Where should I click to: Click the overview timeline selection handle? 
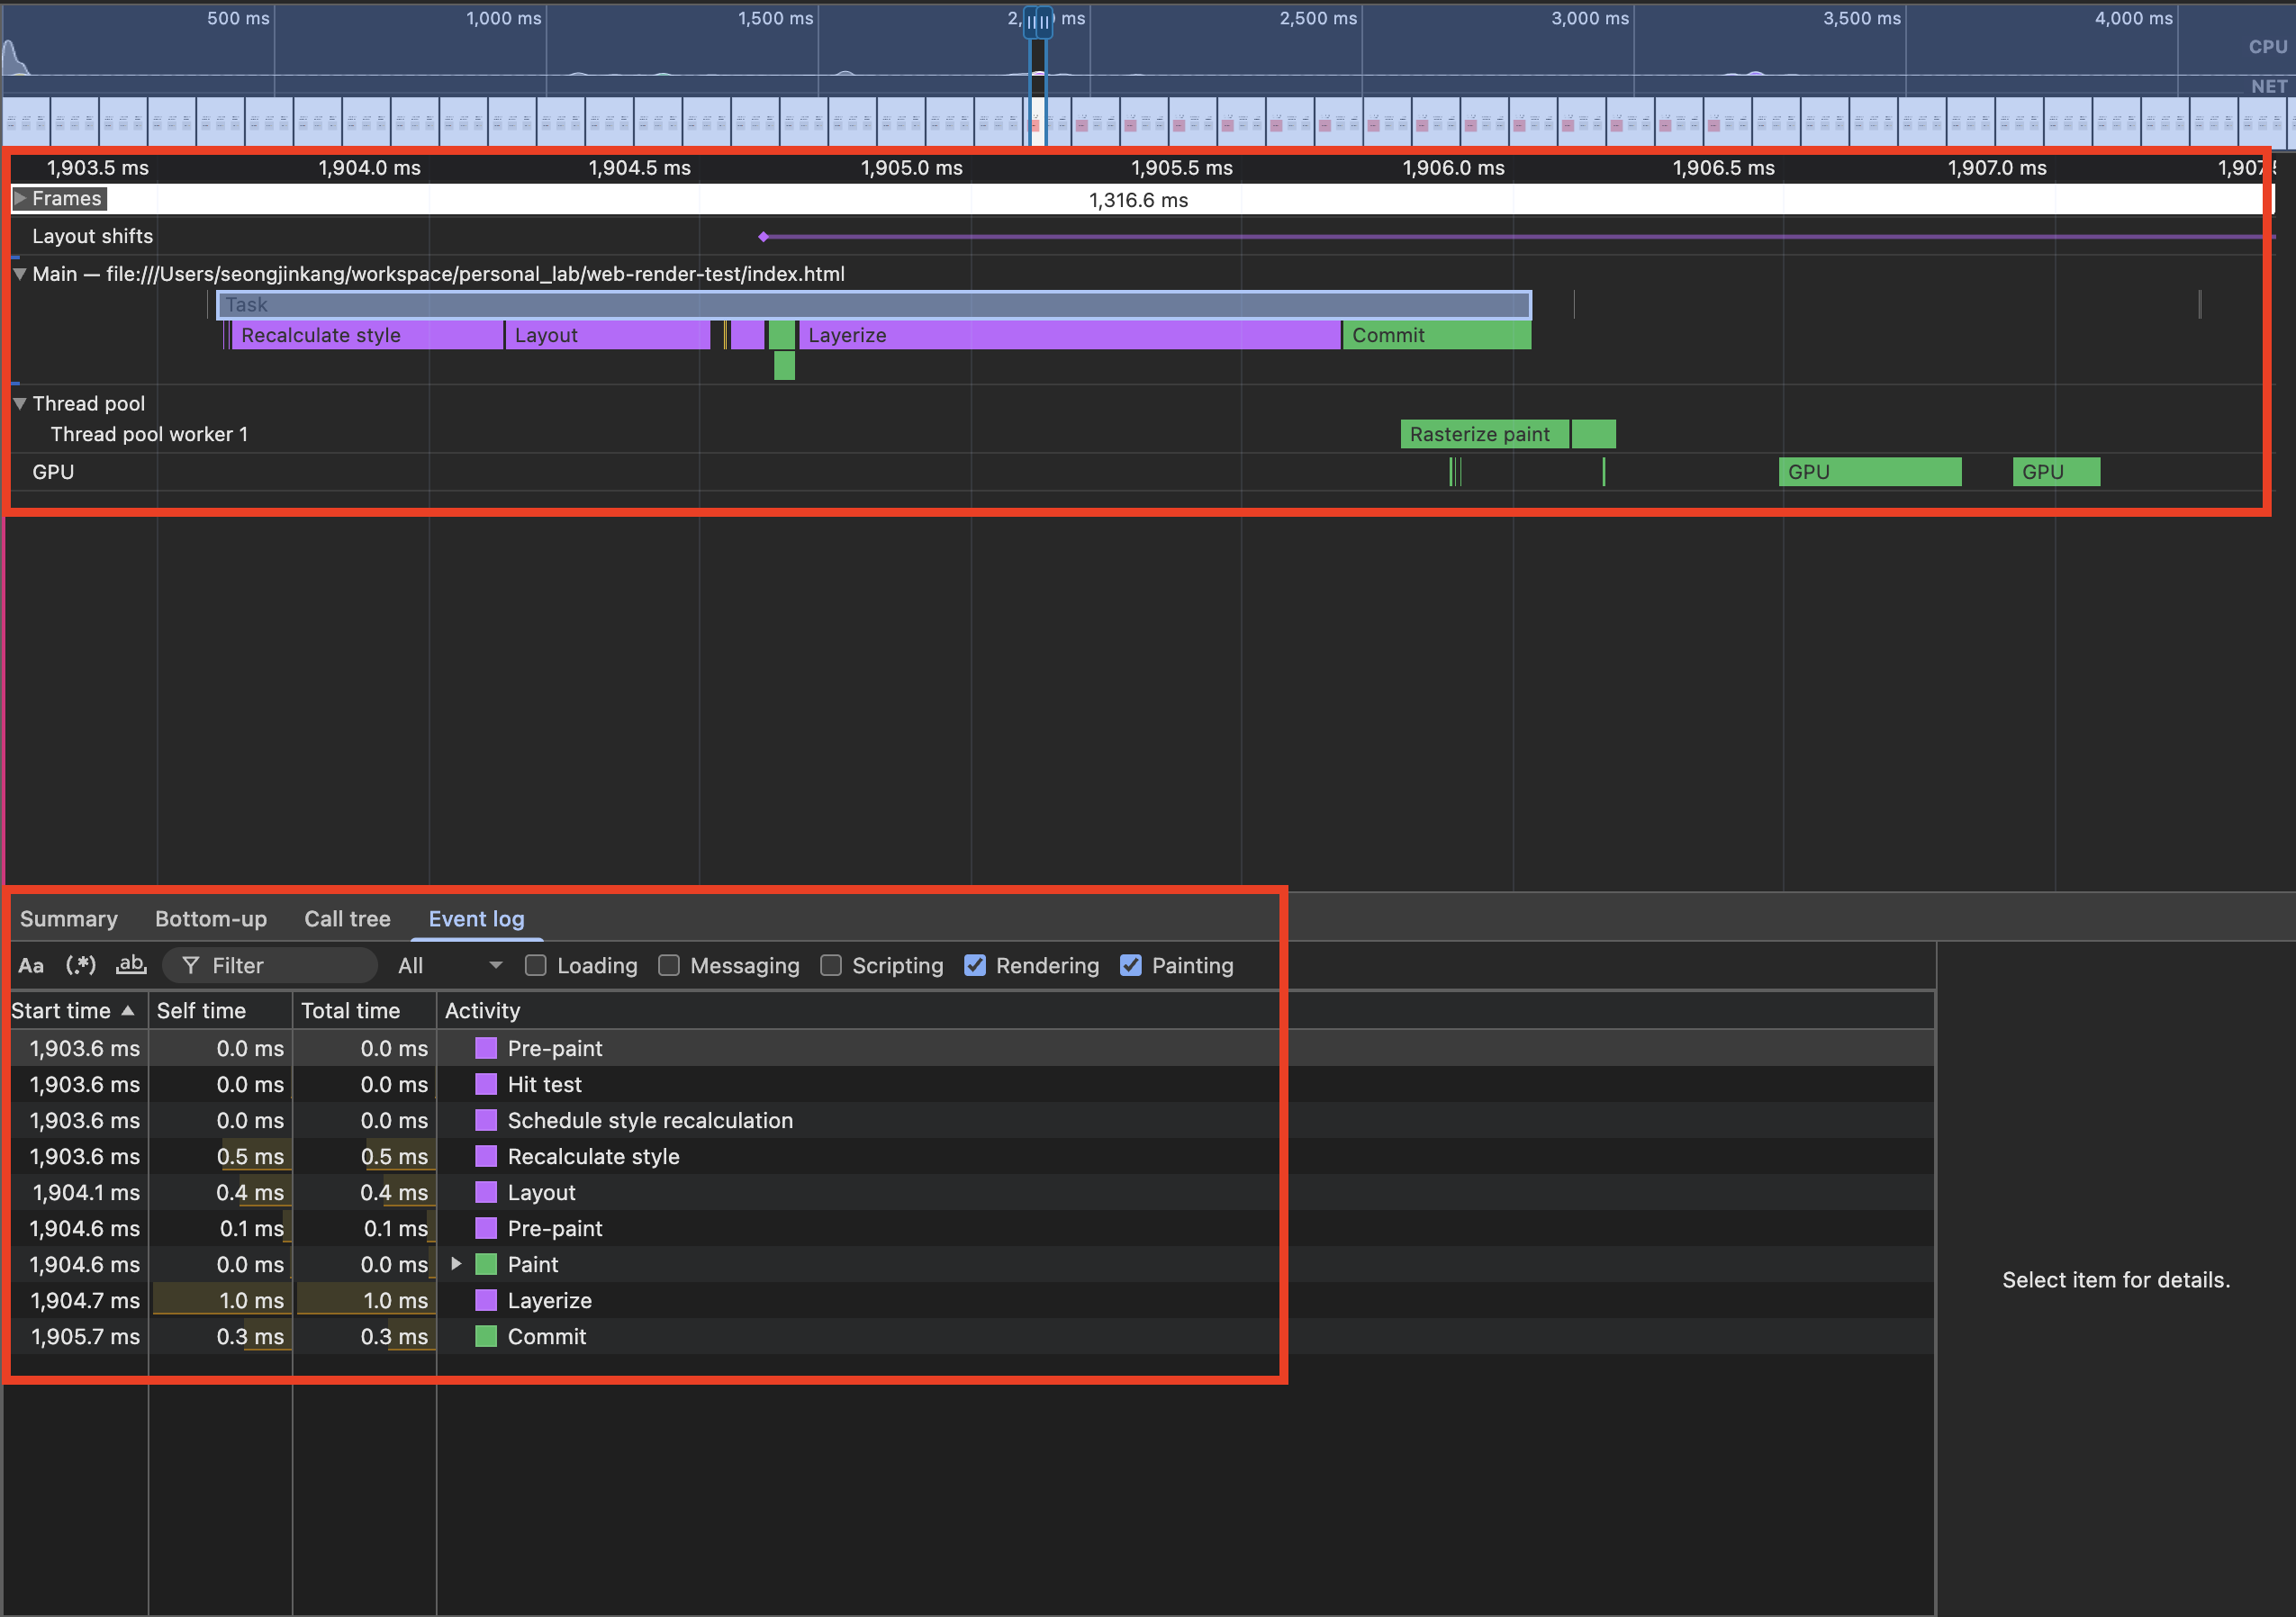pos(1040,20)
